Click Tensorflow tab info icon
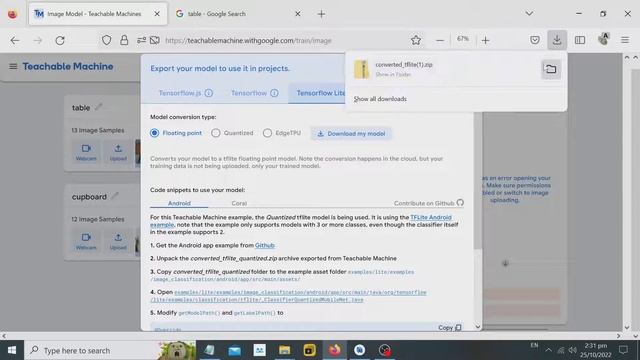Image resolution: width=640 pixels, height=360 pixels. coord(274,93)
